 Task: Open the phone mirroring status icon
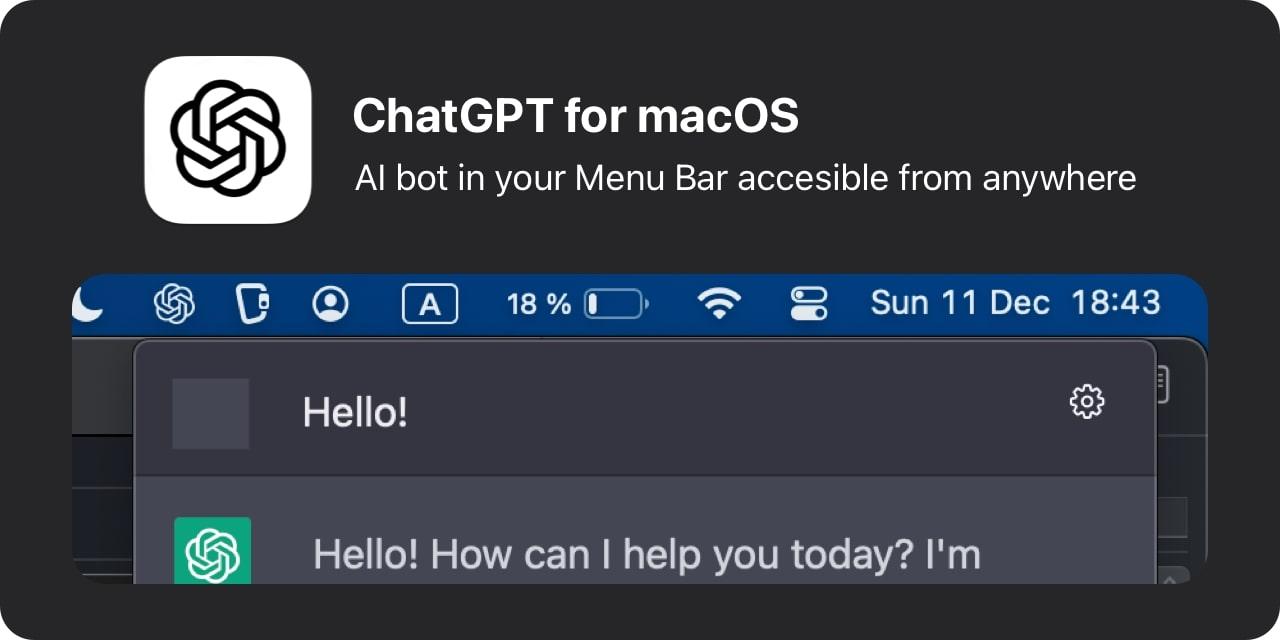coord(251,303)
